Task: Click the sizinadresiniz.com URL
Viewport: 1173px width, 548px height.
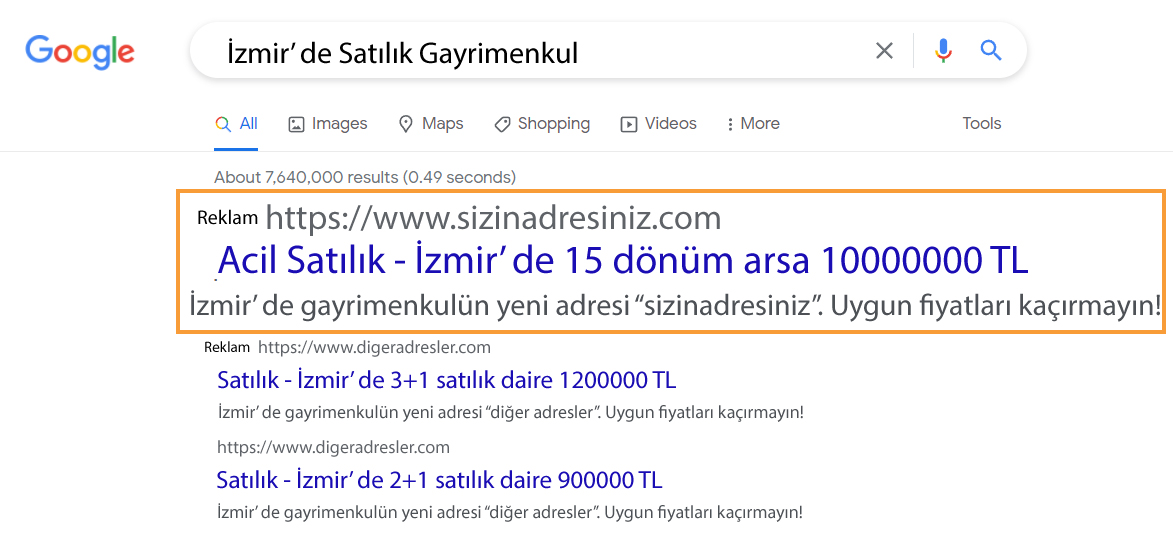Action: pos(492,217)
